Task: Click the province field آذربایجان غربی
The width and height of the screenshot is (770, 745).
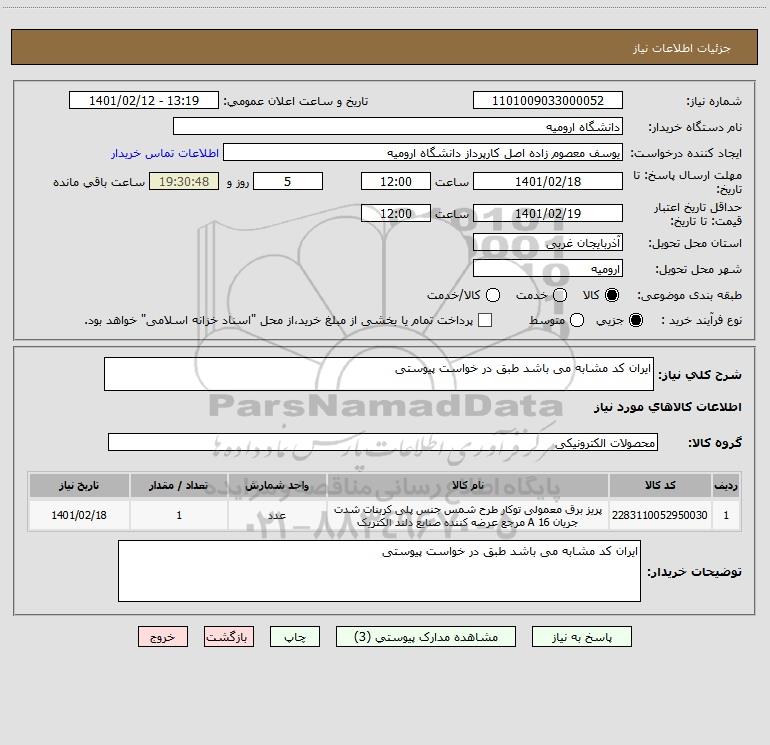Action: click(x=548, y=242)
